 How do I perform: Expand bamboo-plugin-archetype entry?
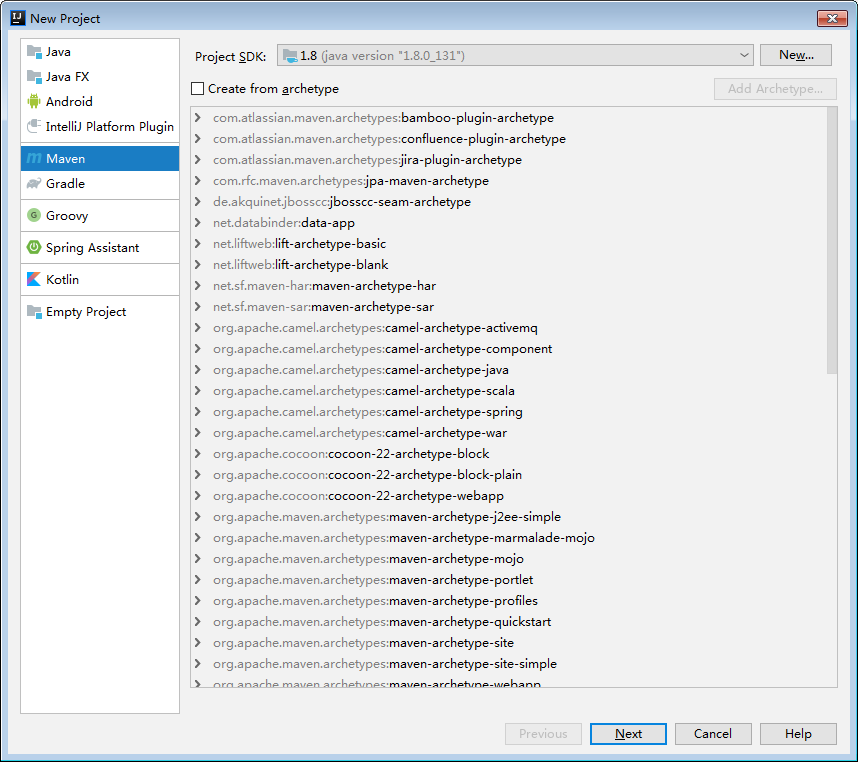[x=198, y=118]
